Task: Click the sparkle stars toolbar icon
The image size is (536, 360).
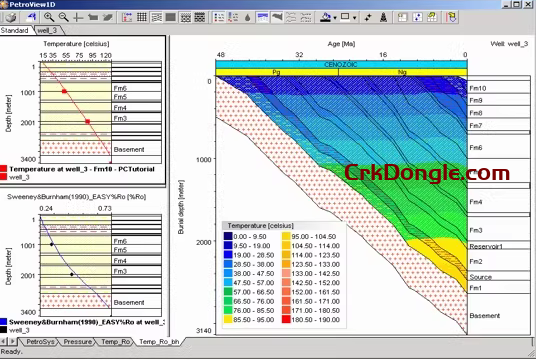Action: click(368, 17)
